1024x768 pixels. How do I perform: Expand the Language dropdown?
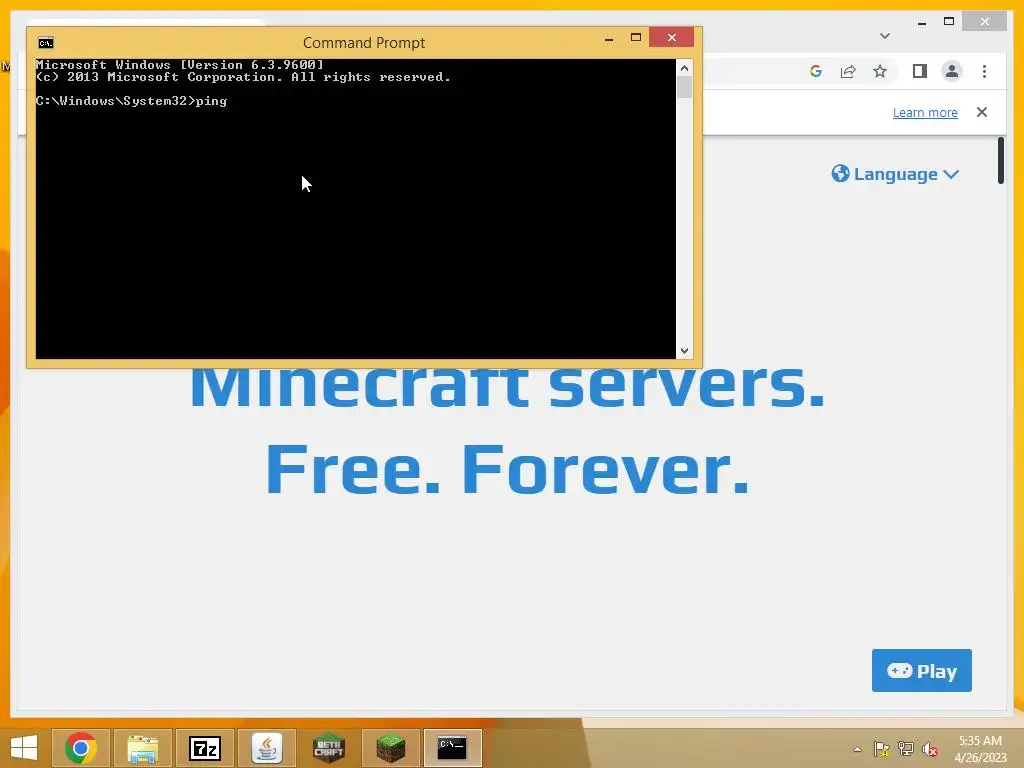(895, 174)
